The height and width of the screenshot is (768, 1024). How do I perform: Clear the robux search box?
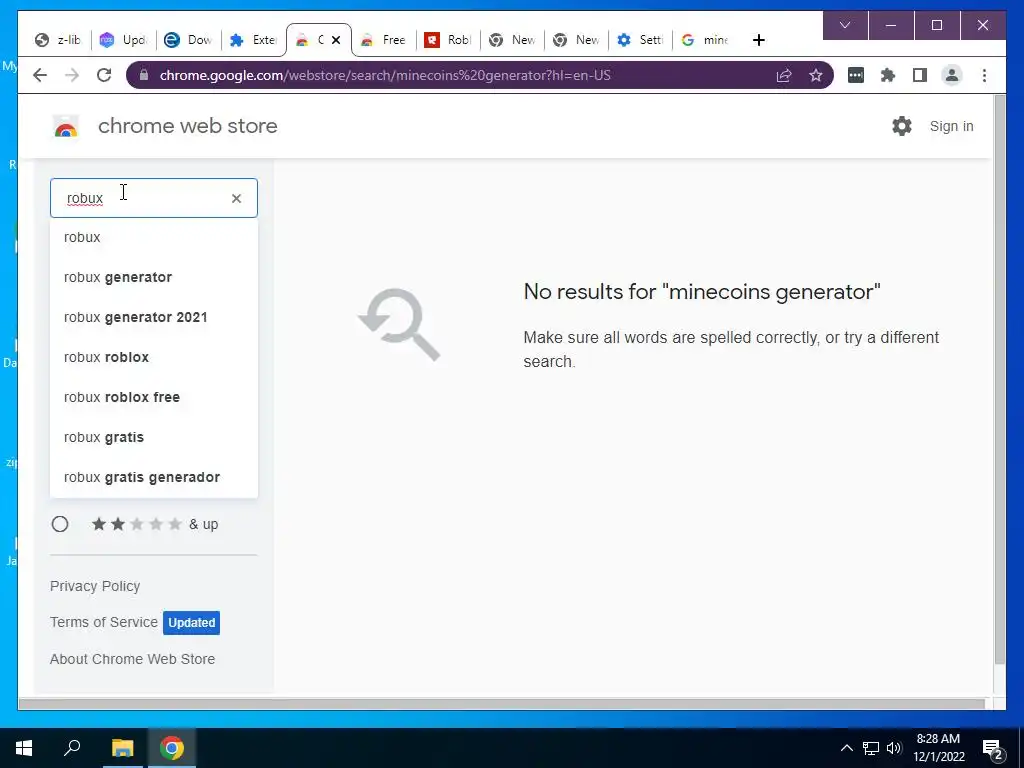tap(236, 198)
